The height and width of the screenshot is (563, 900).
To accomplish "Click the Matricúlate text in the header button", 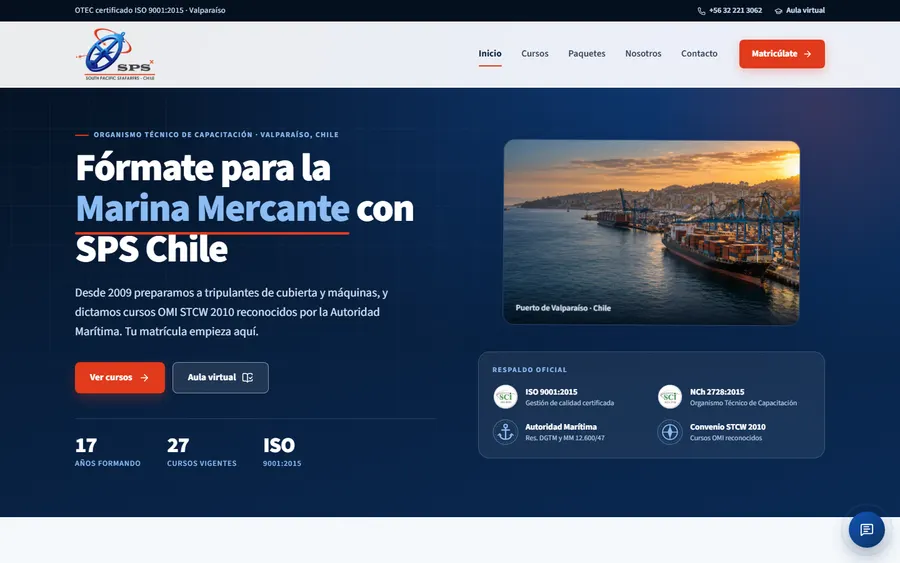I will point(774,54).
